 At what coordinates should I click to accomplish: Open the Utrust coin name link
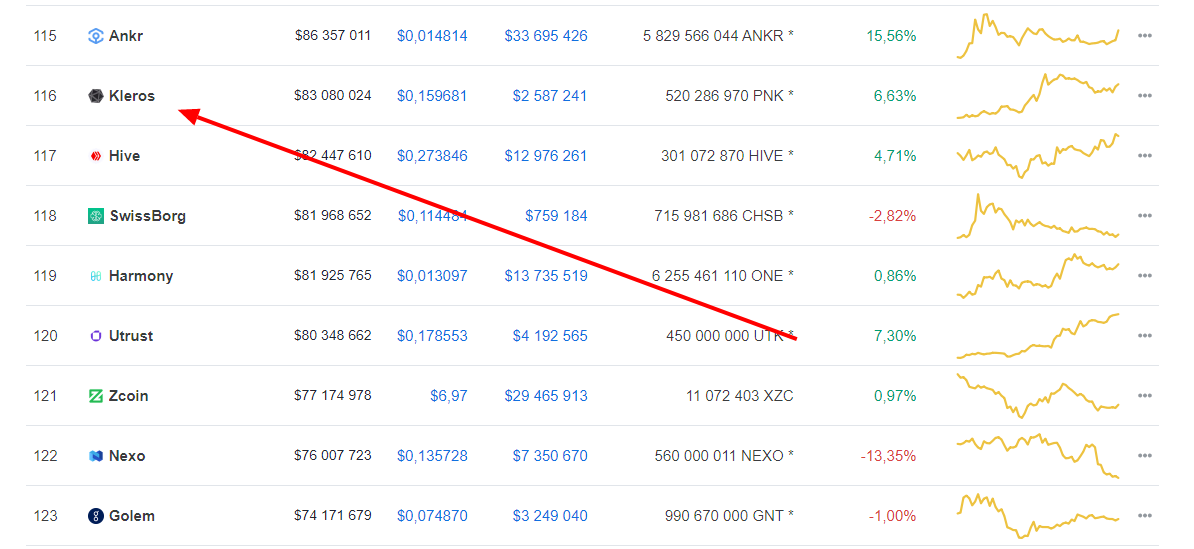click(131, 336)
